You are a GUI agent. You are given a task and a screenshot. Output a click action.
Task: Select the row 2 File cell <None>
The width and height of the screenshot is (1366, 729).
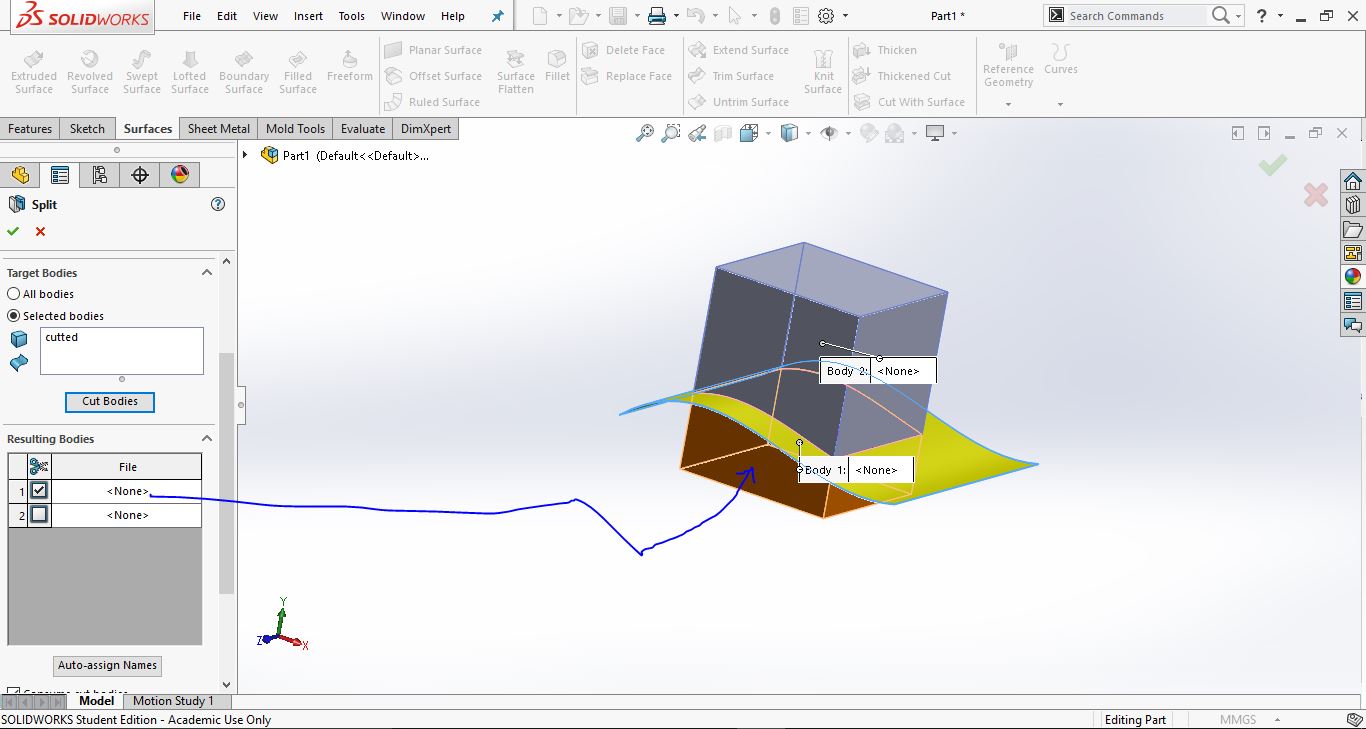[x=127, y=515]
